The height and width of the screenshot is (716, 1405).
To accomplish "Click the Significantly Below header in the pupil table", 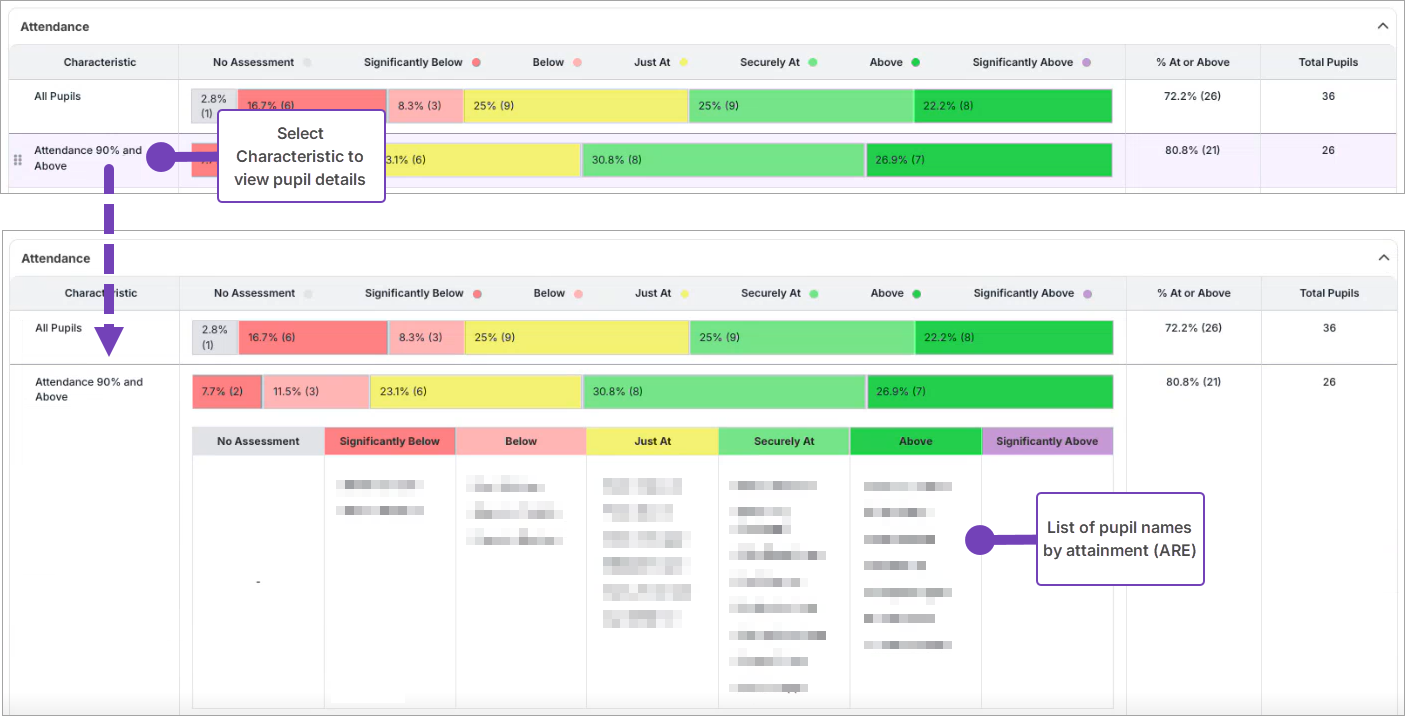I will tap(389, 440).
